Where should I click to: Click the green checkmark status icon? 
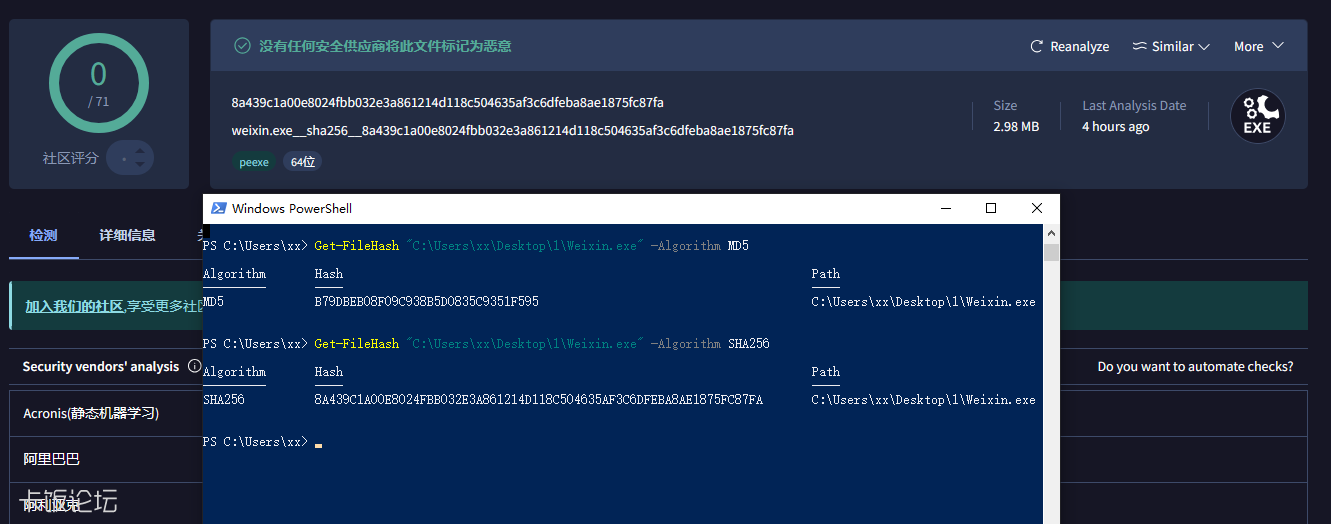pyautogui.click(x=242, y=46)
